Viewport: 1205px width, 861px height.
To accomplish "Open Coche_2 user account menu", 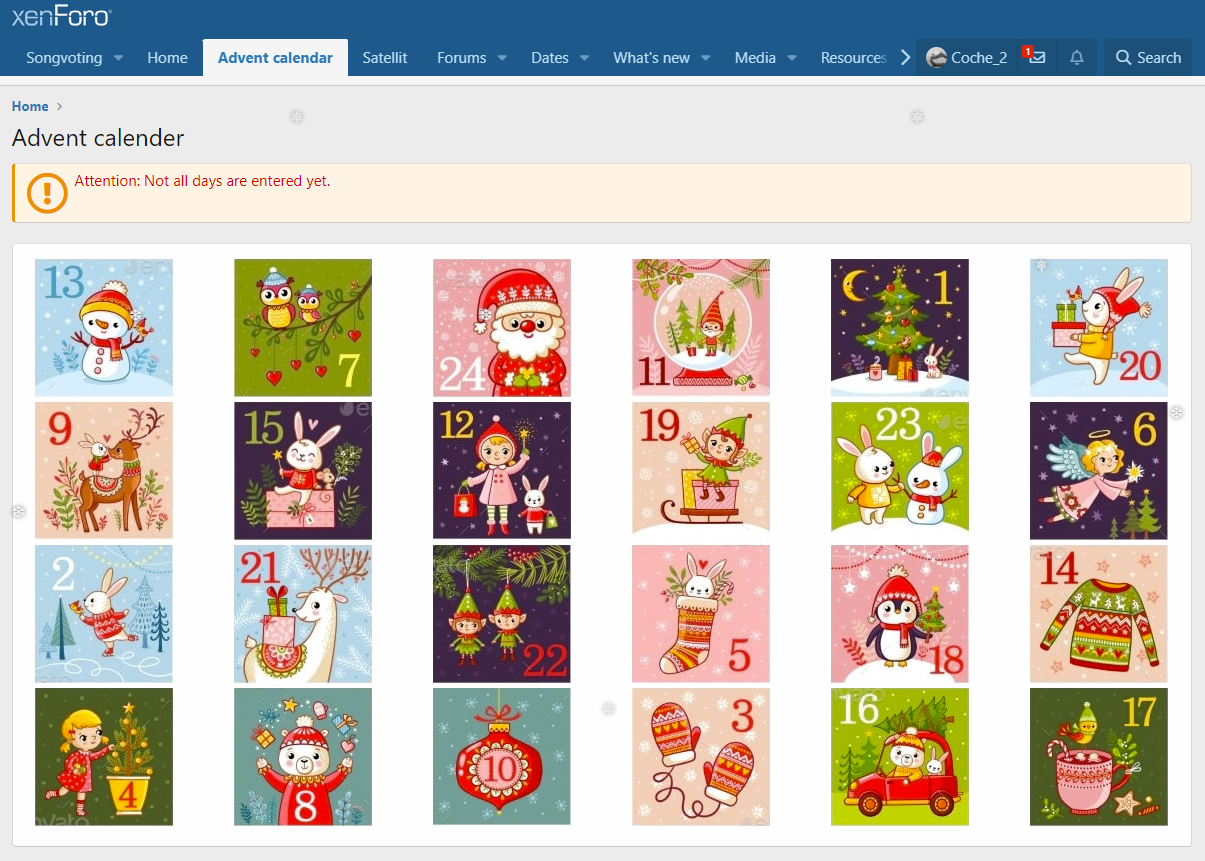I will coord(967,57).
